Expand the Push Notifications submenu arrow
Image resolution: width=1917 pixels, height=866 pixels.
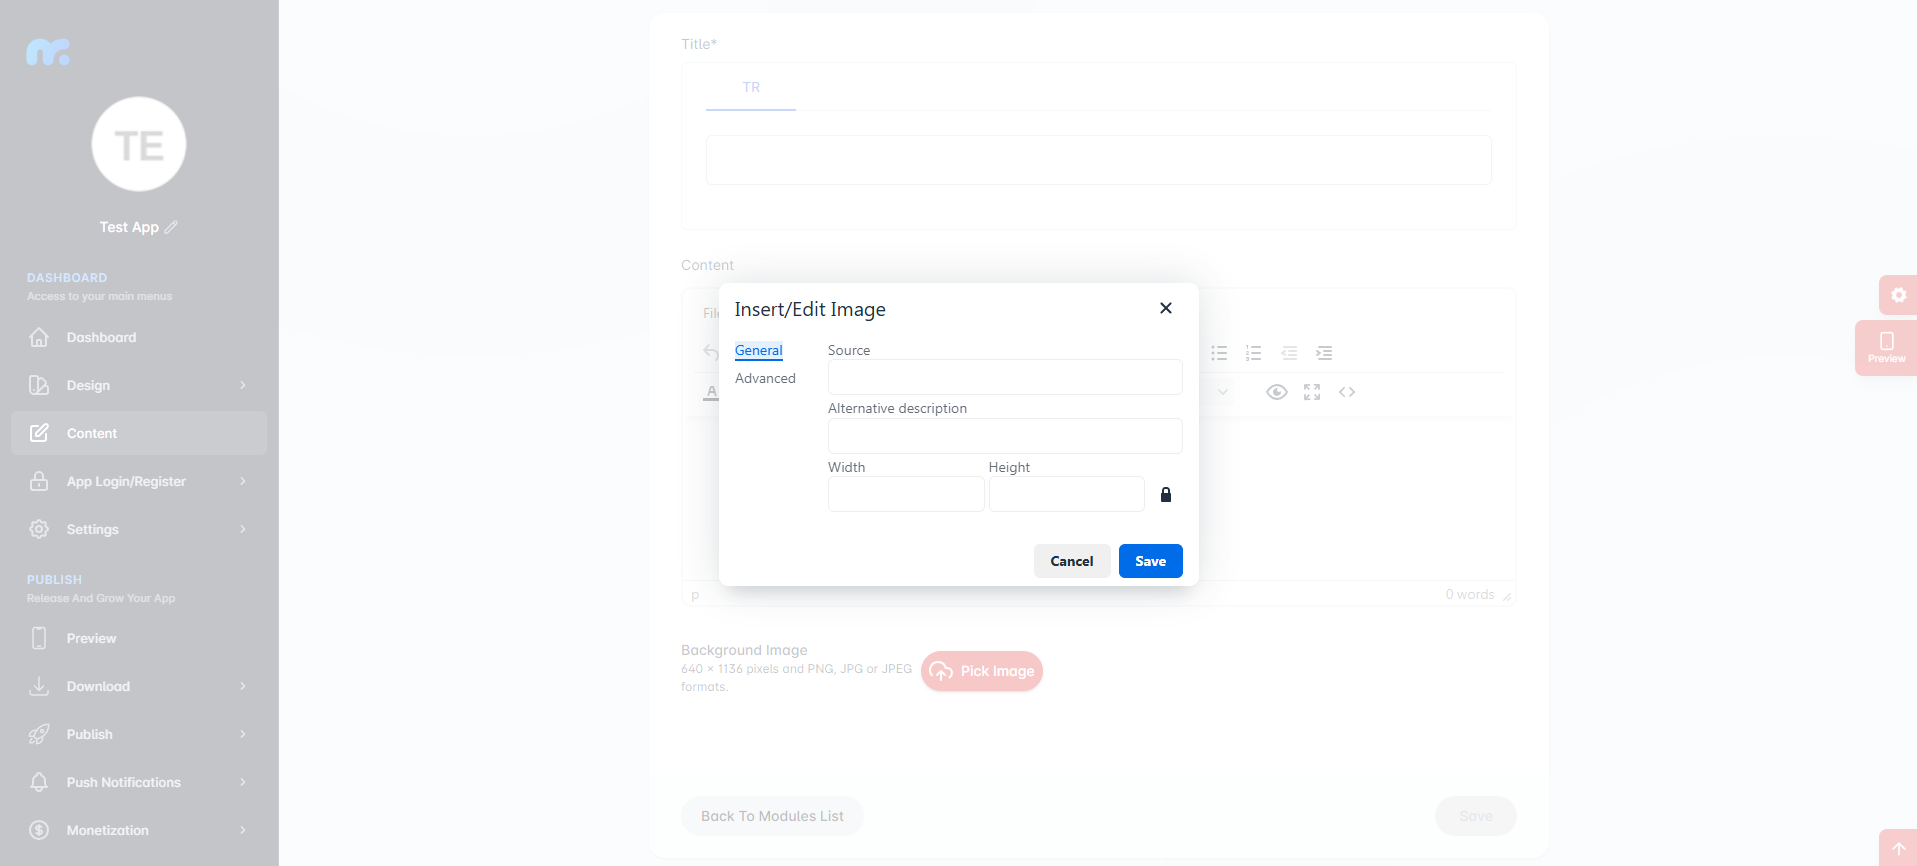(x=242, y=782)
